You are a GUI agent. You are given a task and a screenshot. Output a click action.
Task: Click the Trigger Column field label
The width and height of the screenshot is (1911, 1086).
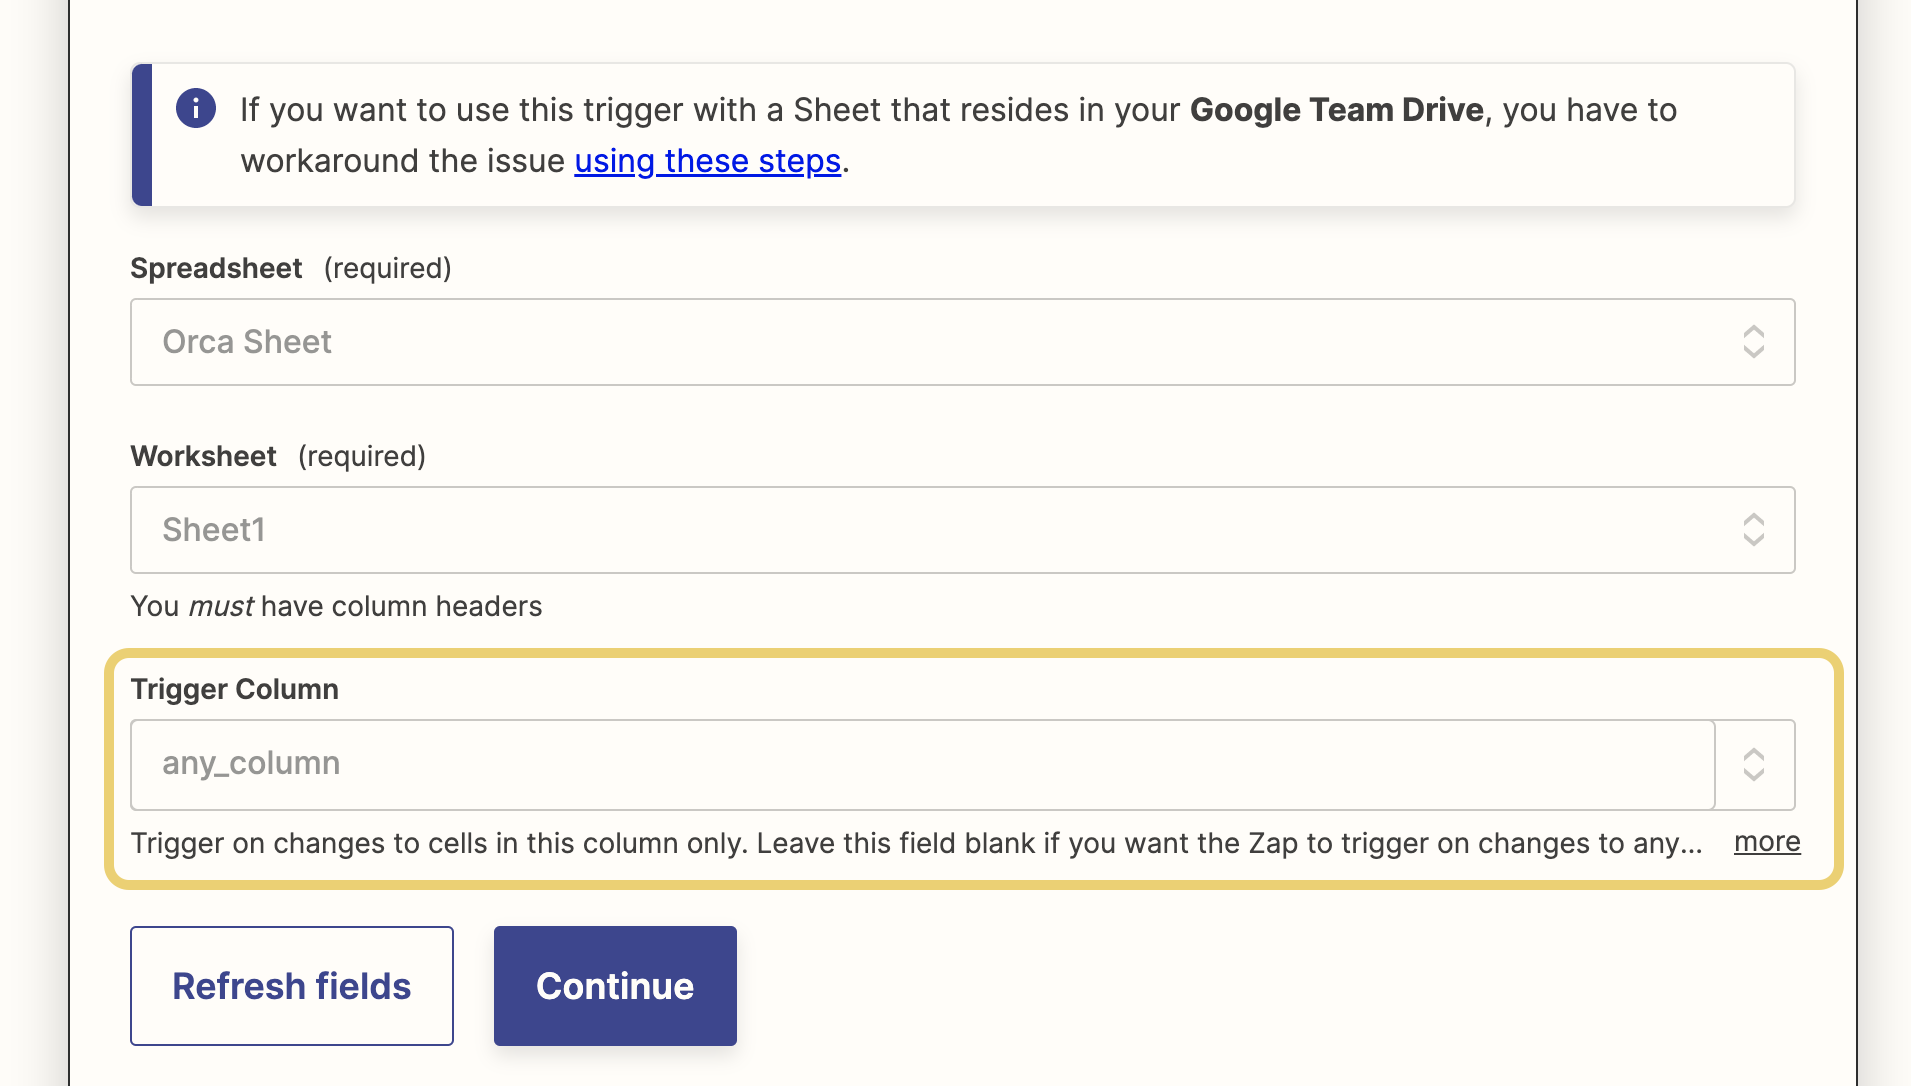(x=235, y=689)
